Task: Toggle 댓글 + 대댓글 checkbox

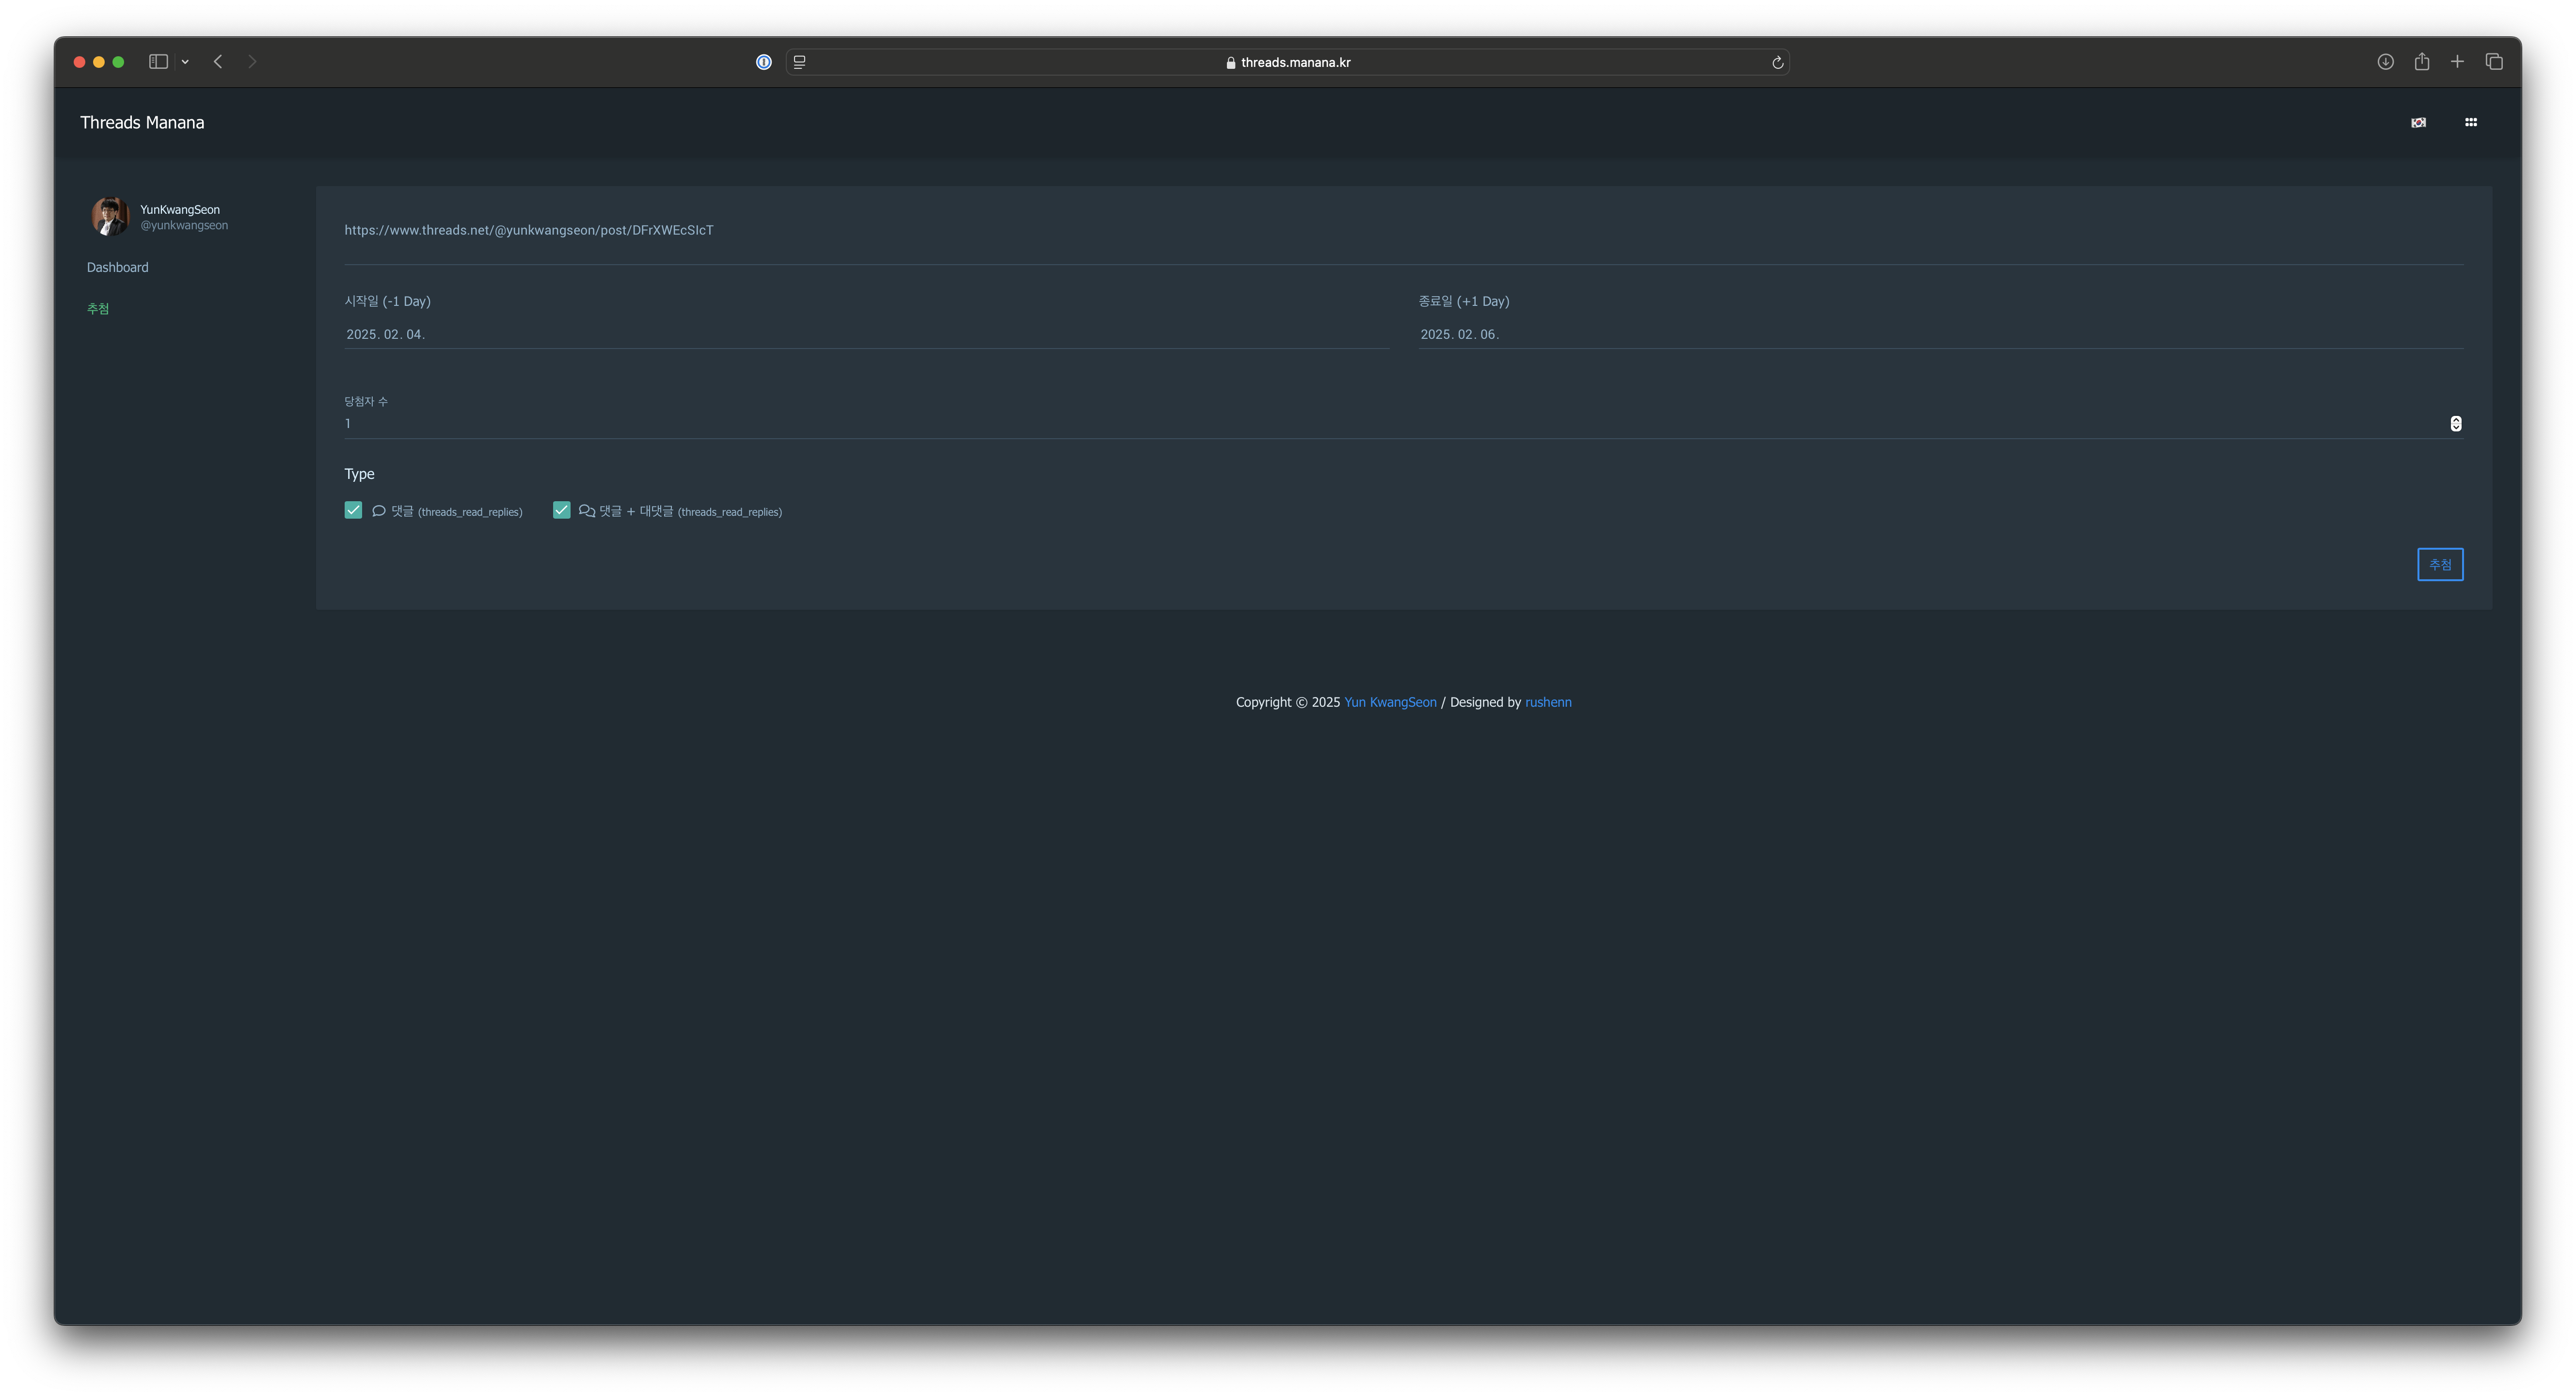Action: (561, 510)
